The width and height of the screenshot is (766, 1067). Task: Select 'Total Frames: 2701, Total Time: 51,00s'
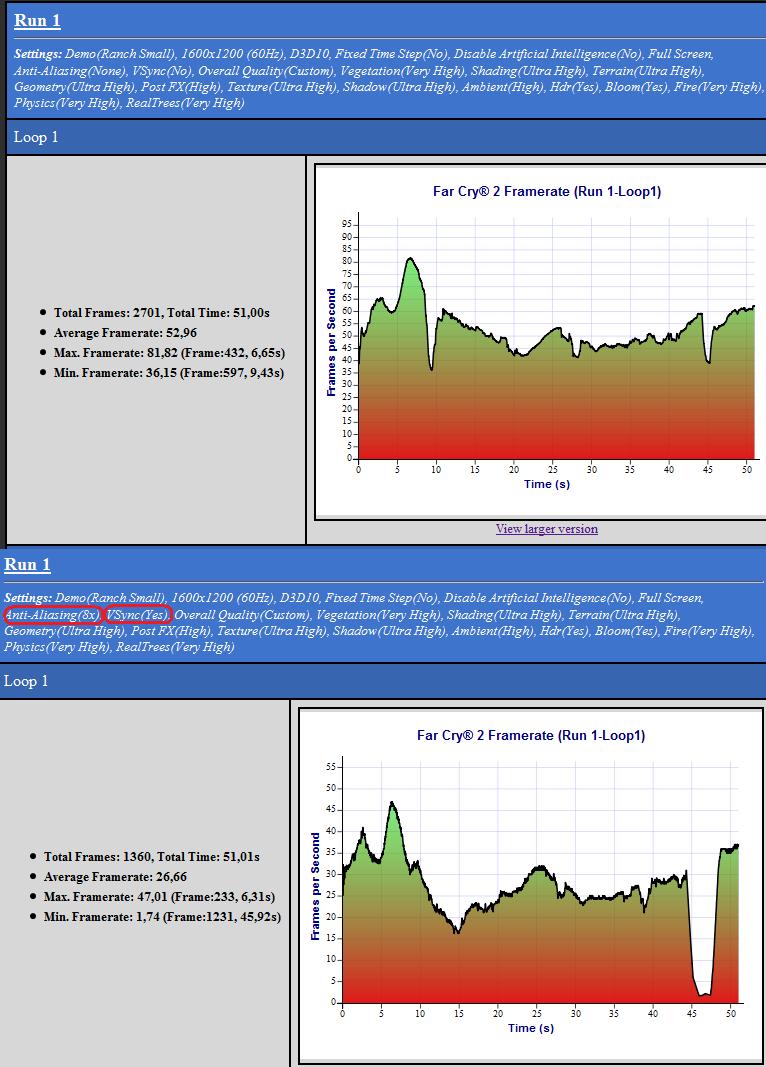(162, 313)
